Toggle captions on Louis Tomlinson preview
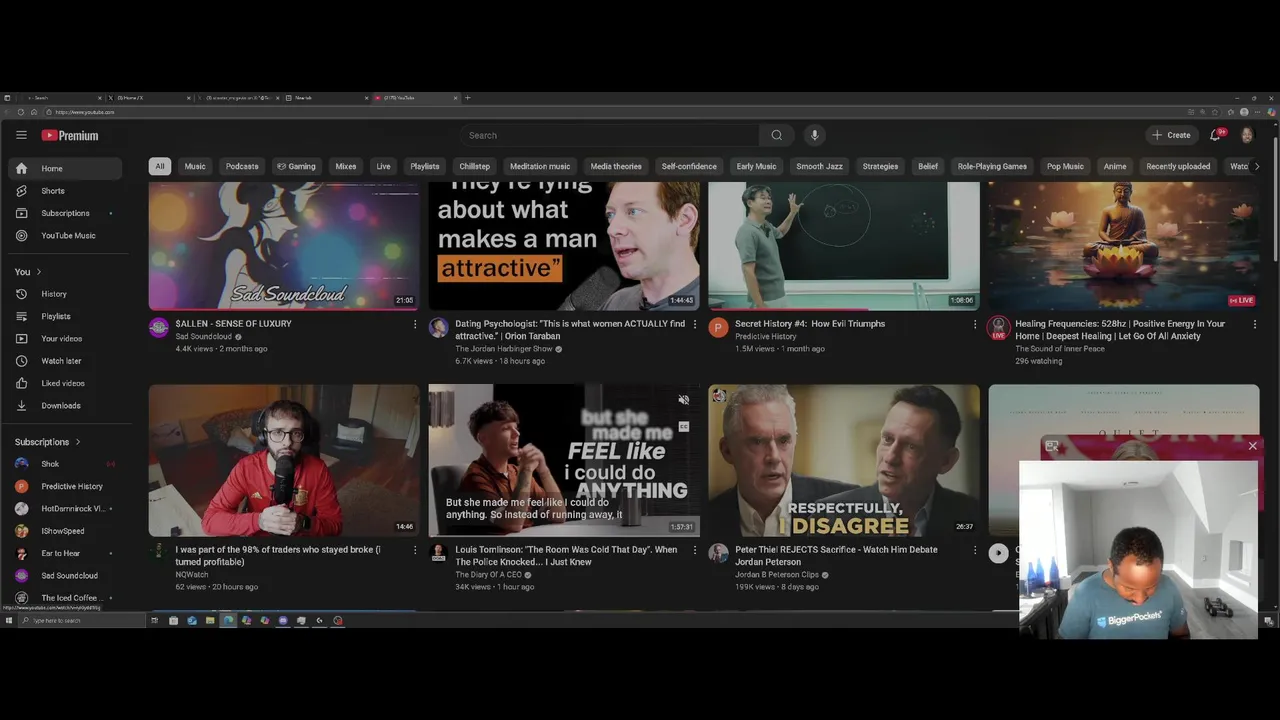Viewport: 1280px width, 720px height. 683,427
